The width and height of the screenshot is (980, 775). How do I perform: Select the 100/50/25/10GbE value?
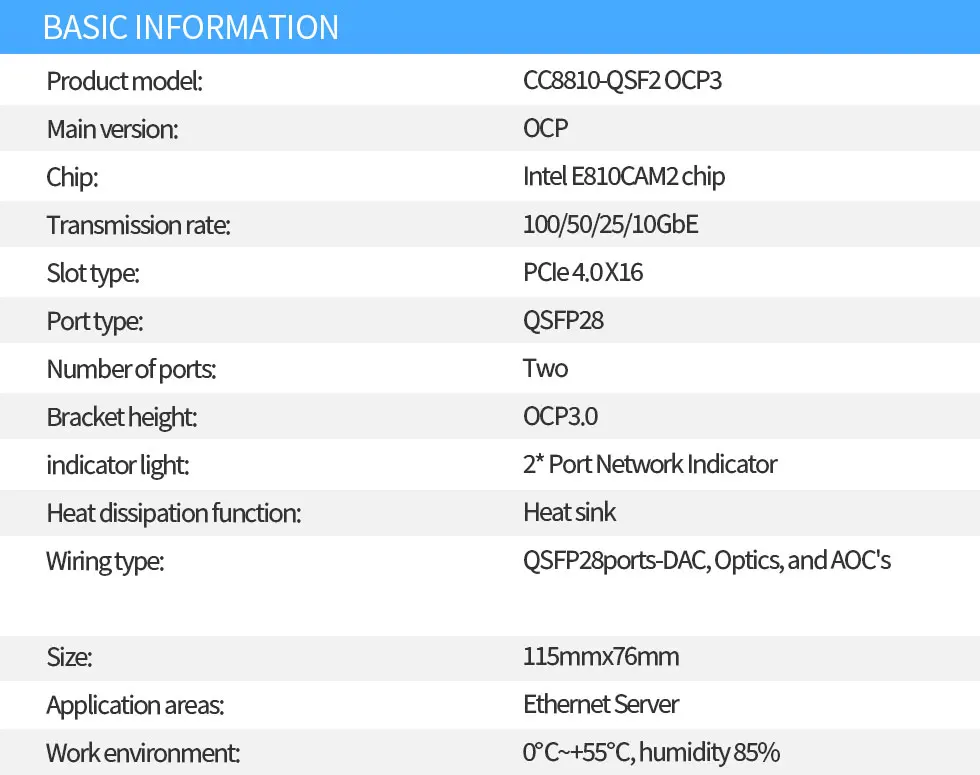pos(610,225)
